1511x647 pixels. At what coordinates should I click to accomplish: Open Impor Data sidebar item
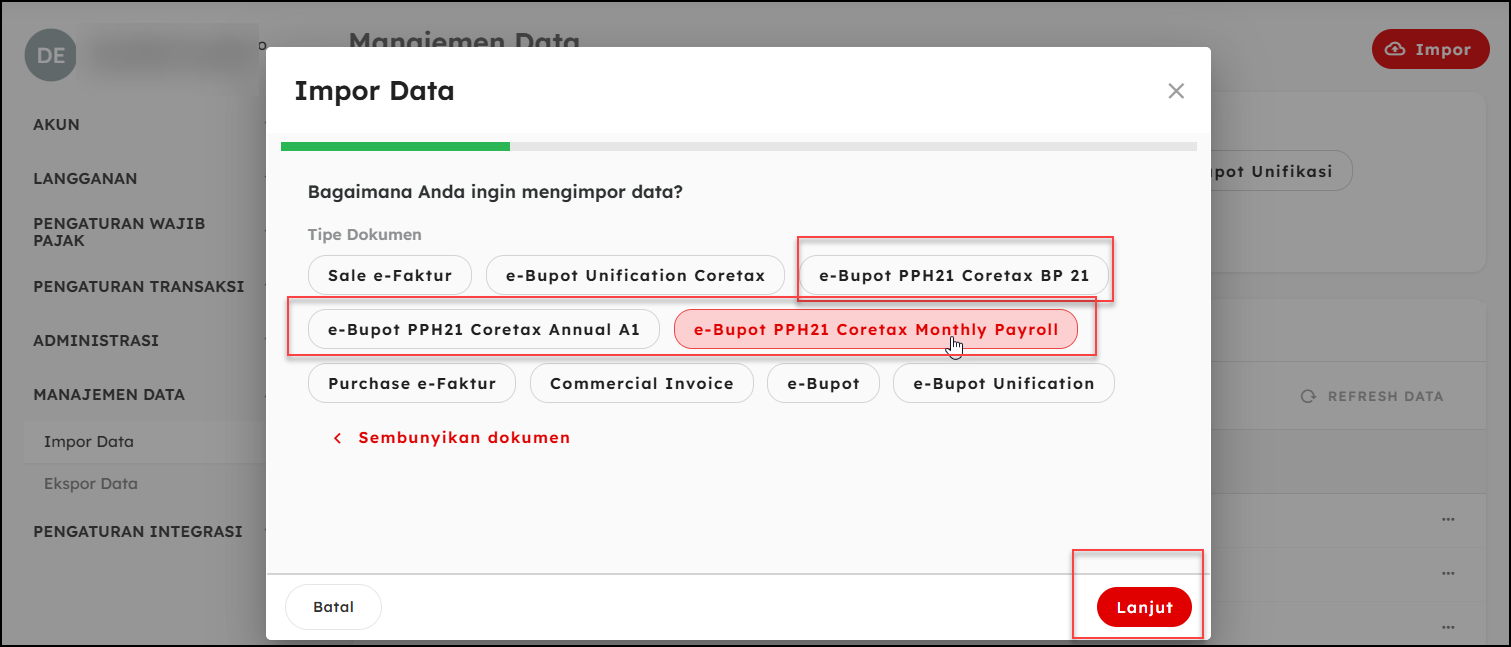89,442
